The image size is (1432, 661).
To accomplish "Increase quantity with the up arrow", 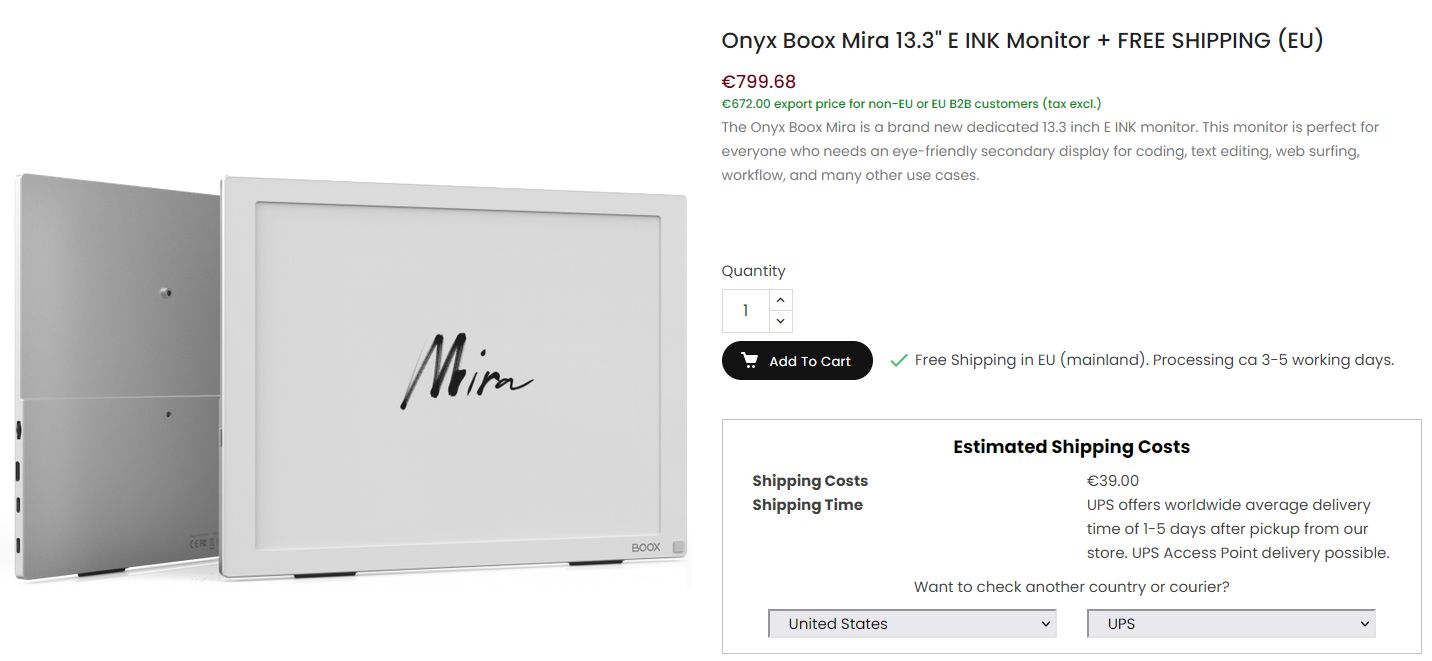I will coord(781,300).
